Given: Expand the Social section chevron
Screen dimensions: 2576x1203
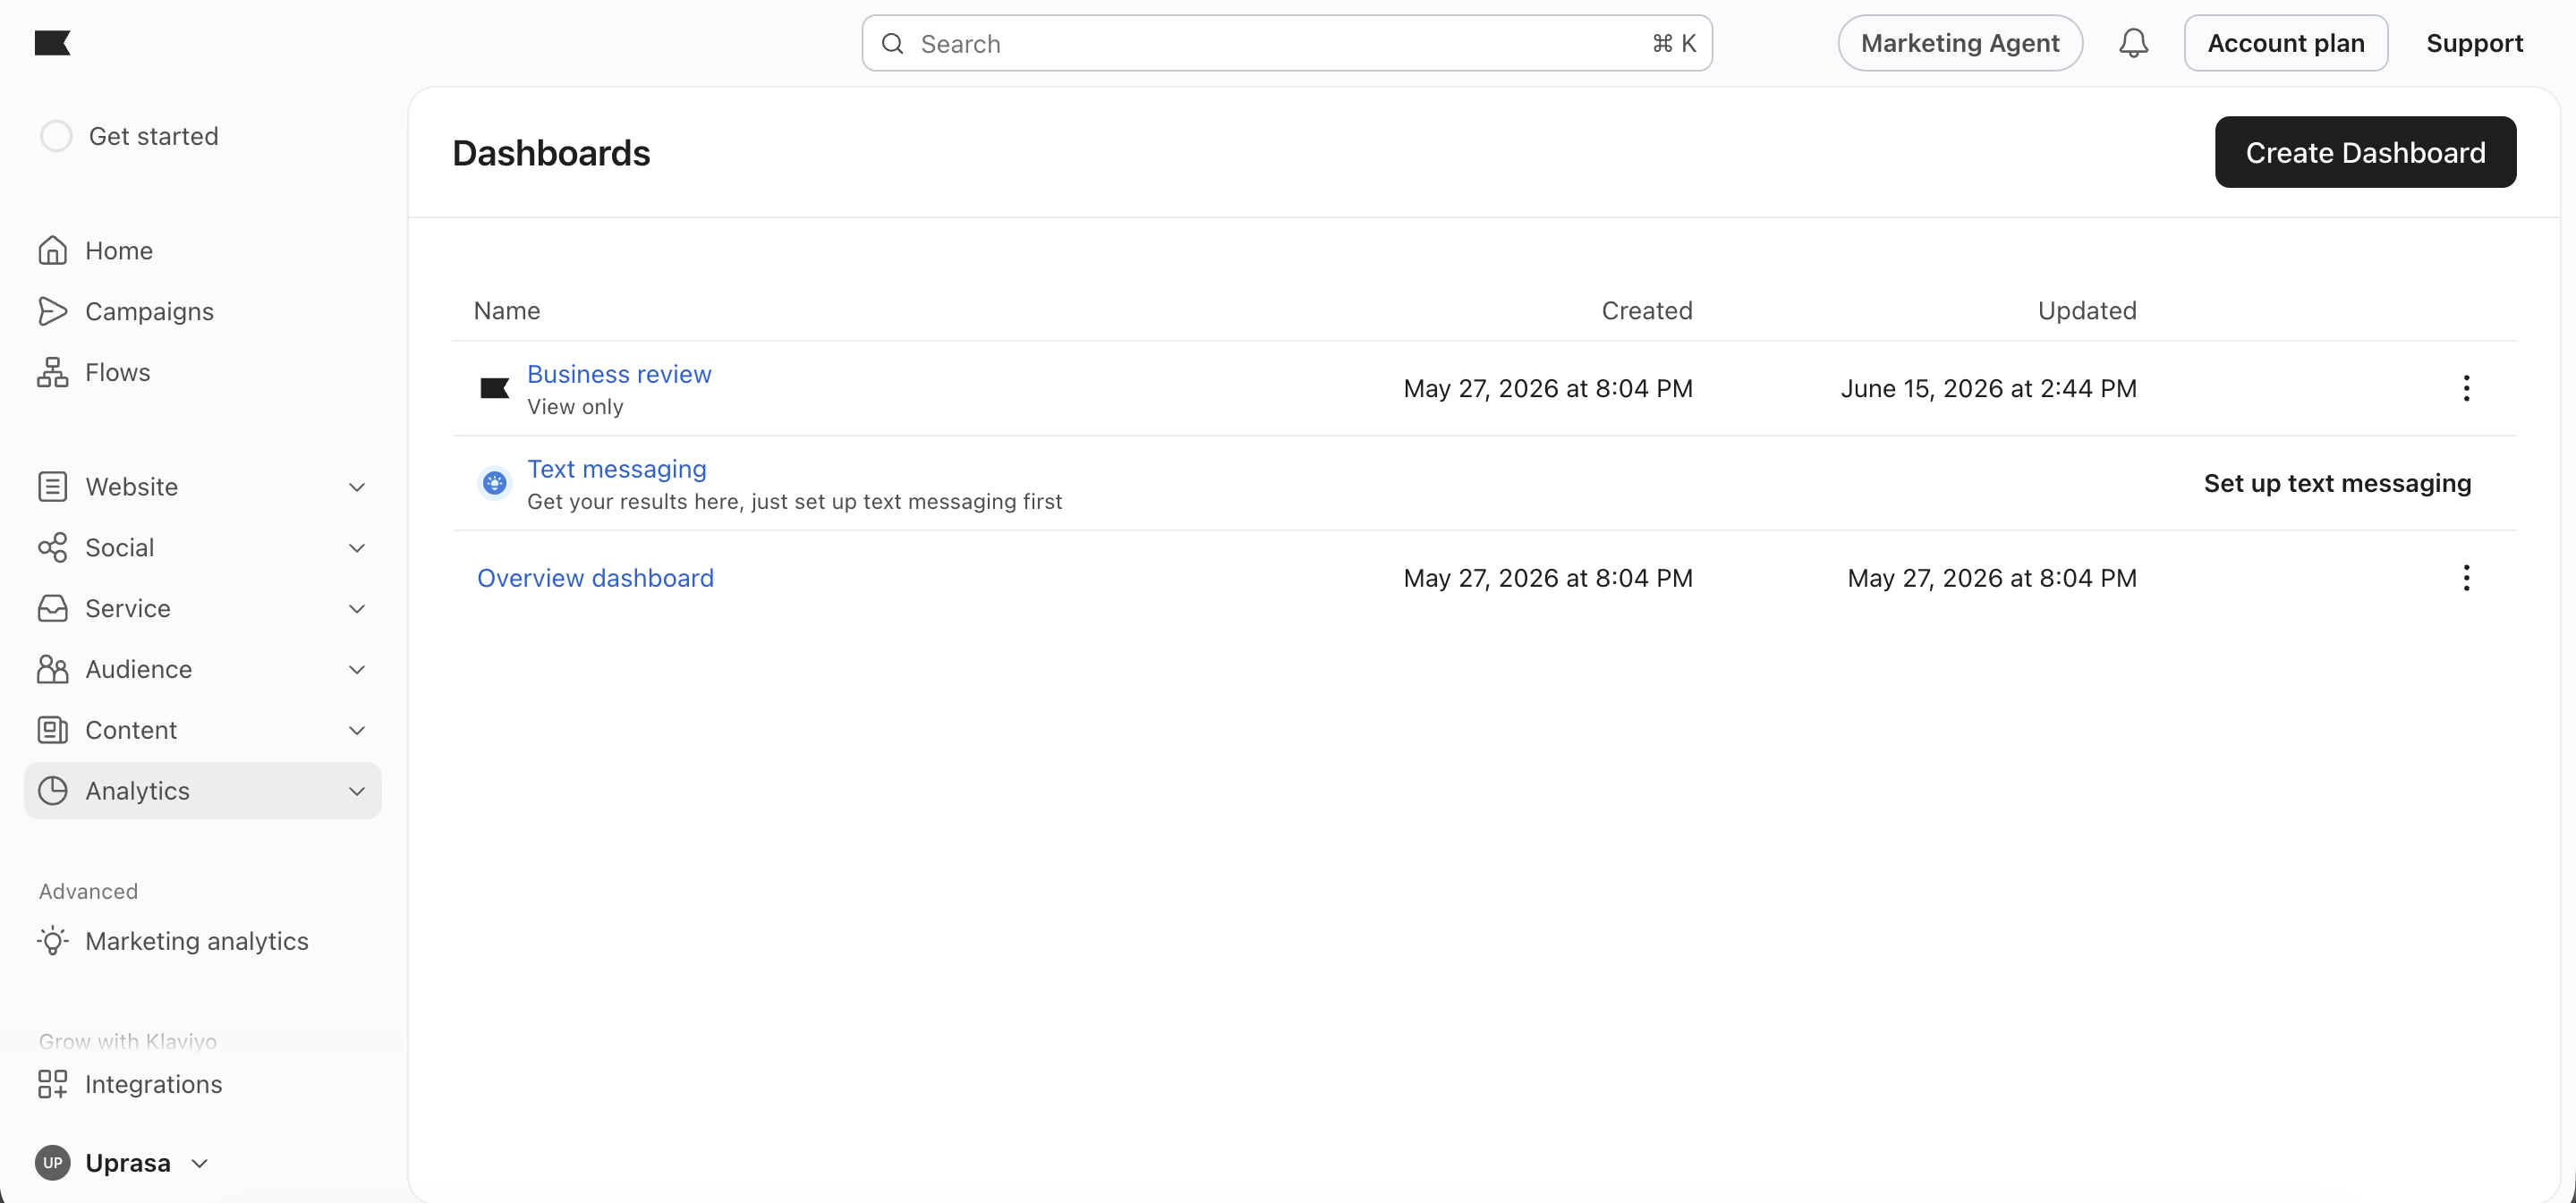Looking at the screenshot, I should click(357, 548).
